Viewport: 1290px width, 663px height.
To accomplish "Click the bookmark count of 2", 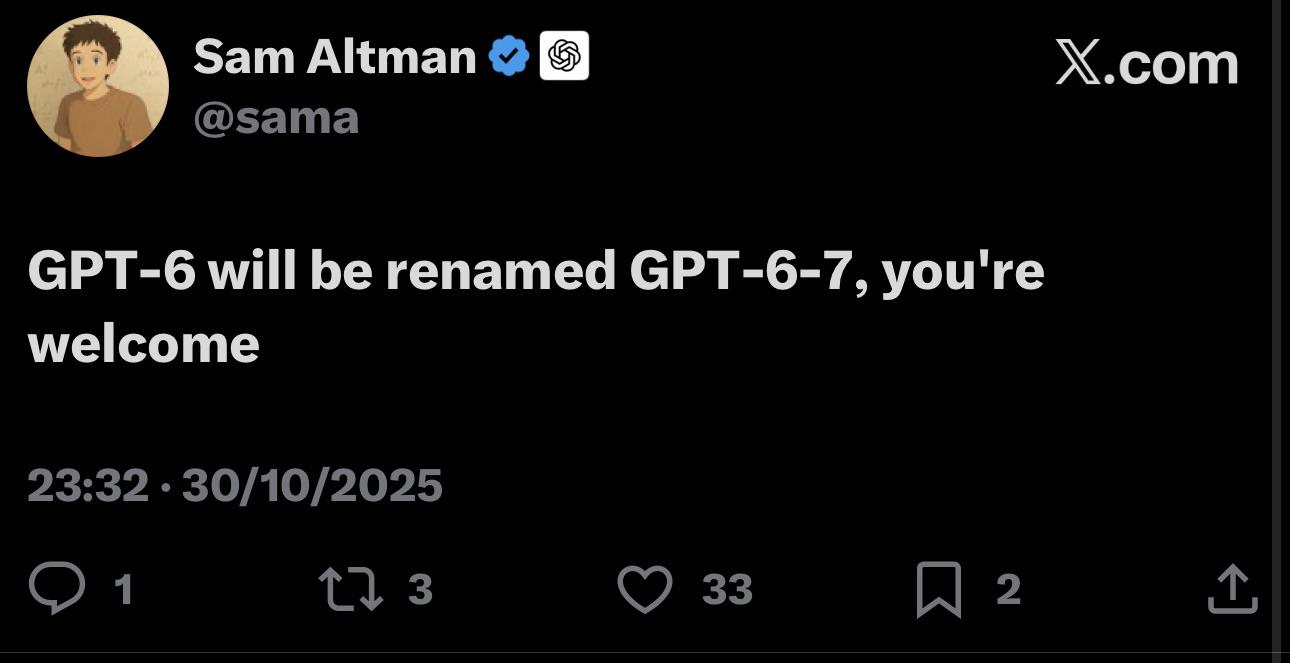I will pyautogui.click(x=1008, y=589).
